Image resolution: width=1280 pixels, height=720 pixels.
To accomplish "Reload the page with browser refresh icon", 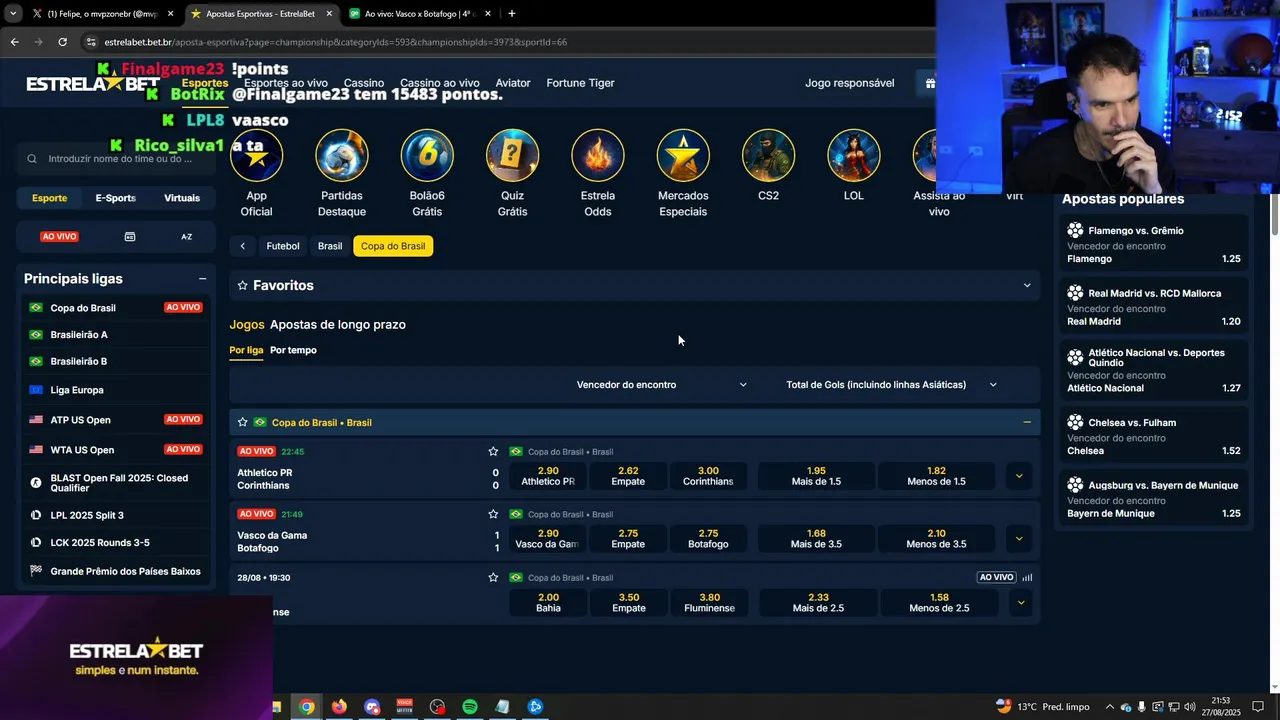I will point(62,42).
